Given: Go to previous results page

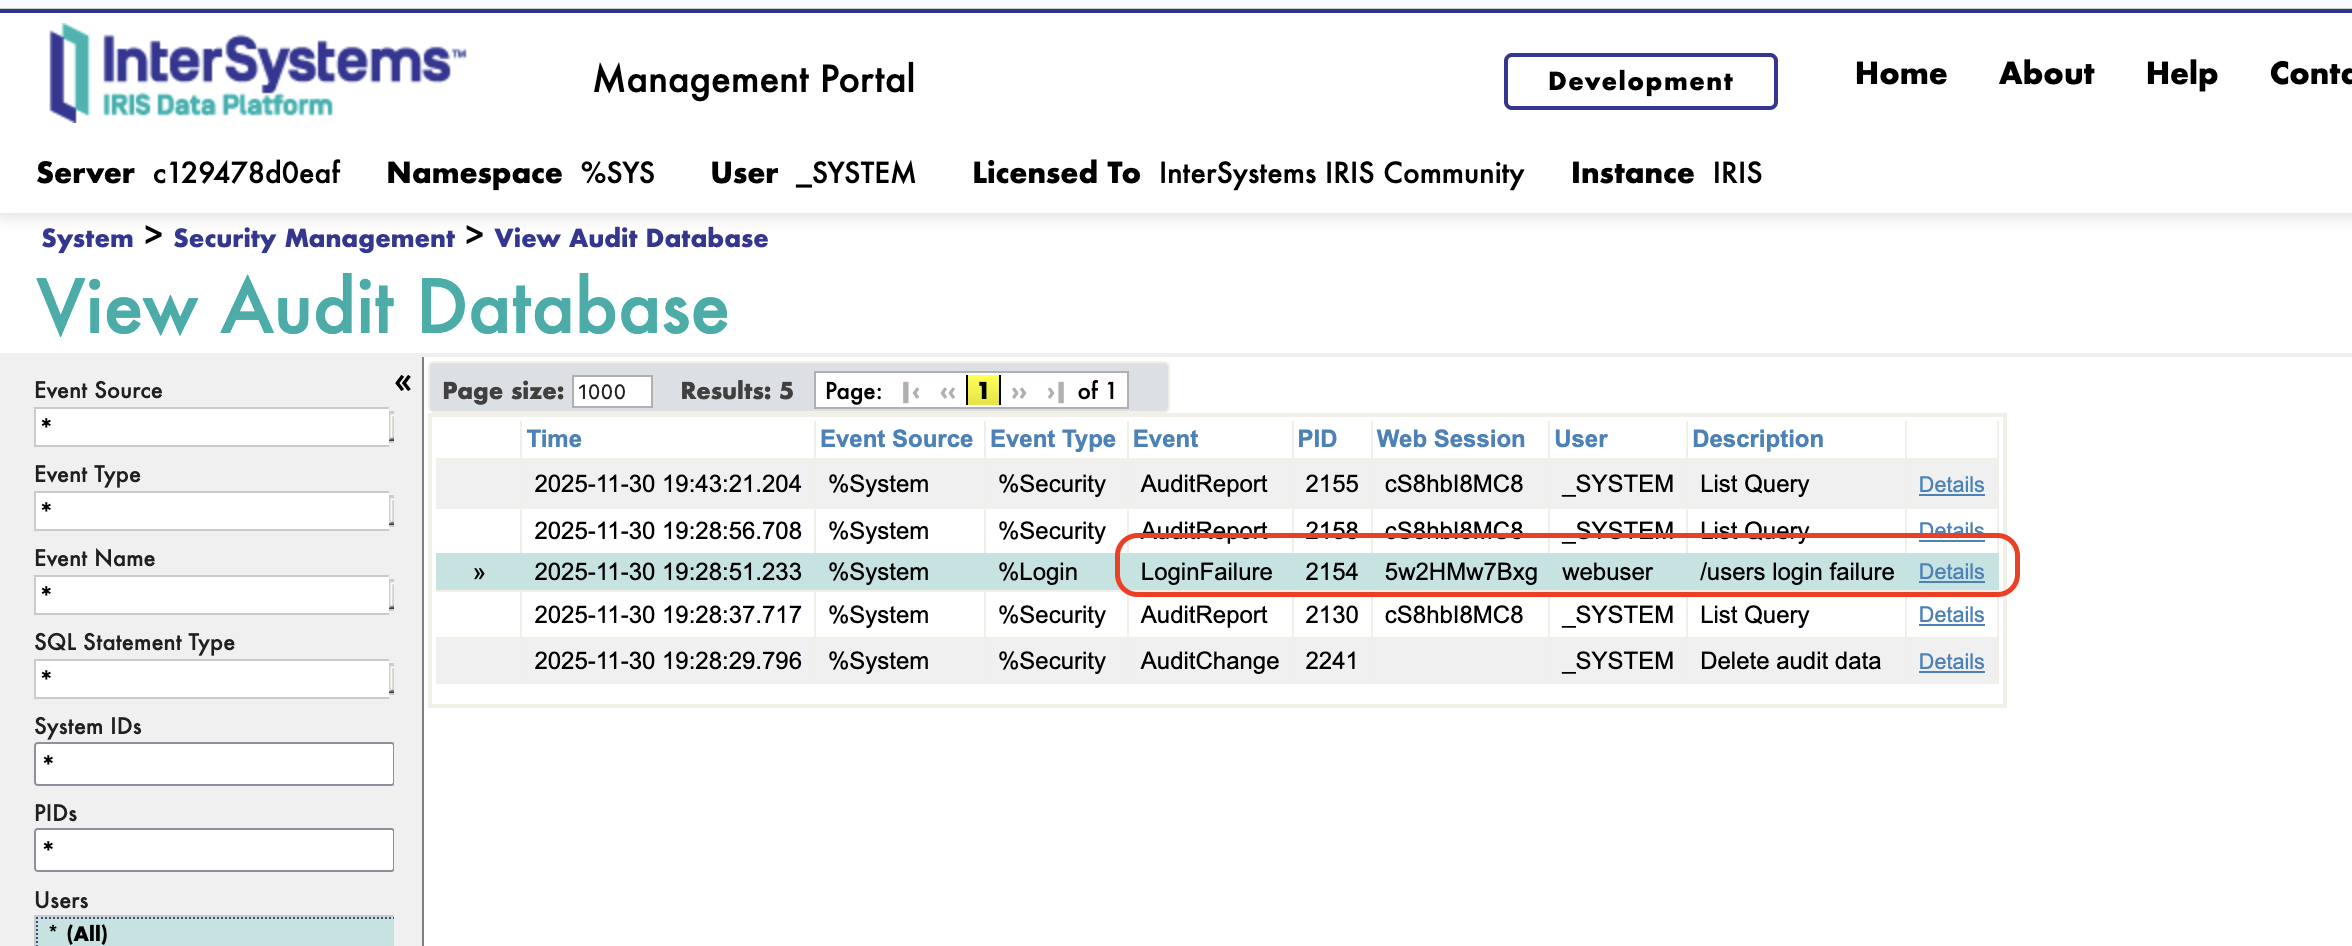Looking at the screenshot, I should pyautogui.click(x=947, y=392).
